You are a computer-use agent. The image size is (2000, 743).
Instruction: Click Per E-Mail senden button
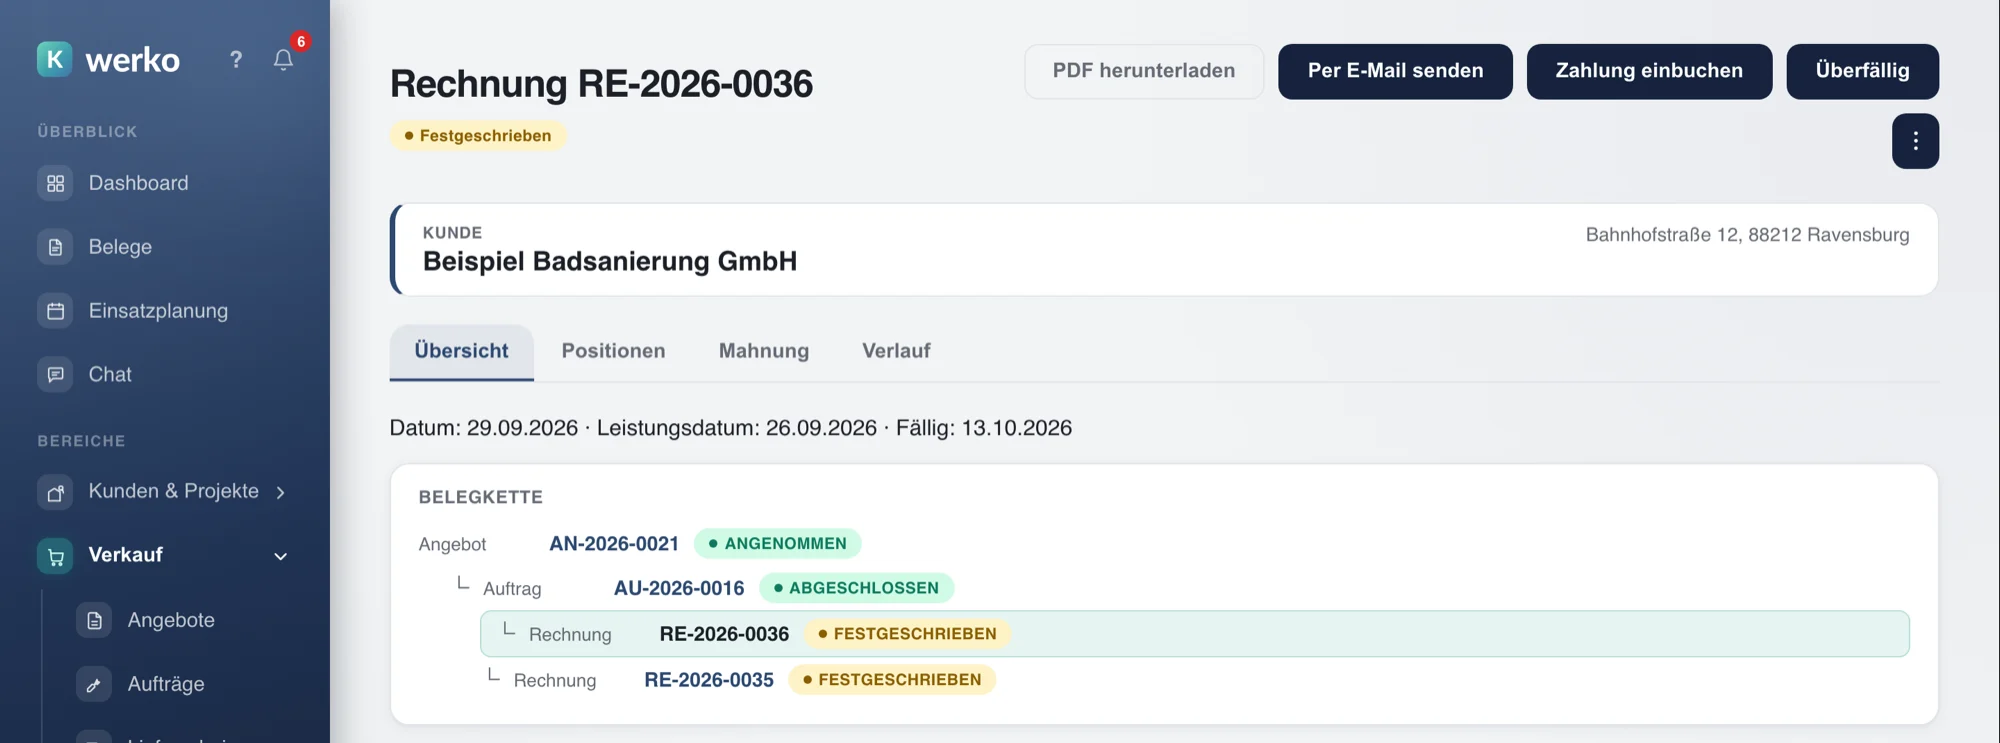coord(1395,71)
